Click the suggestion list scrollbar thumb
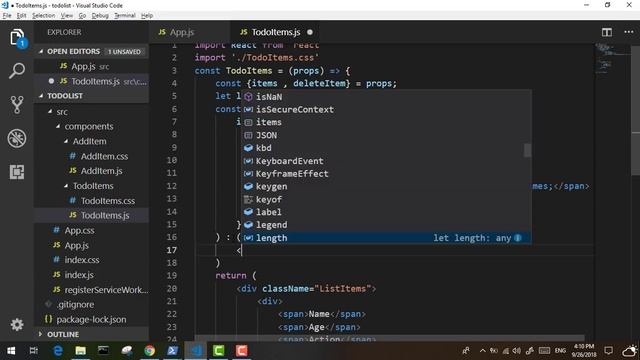The width and height of the screenshot is (640, 360). [x=527, y=150]
